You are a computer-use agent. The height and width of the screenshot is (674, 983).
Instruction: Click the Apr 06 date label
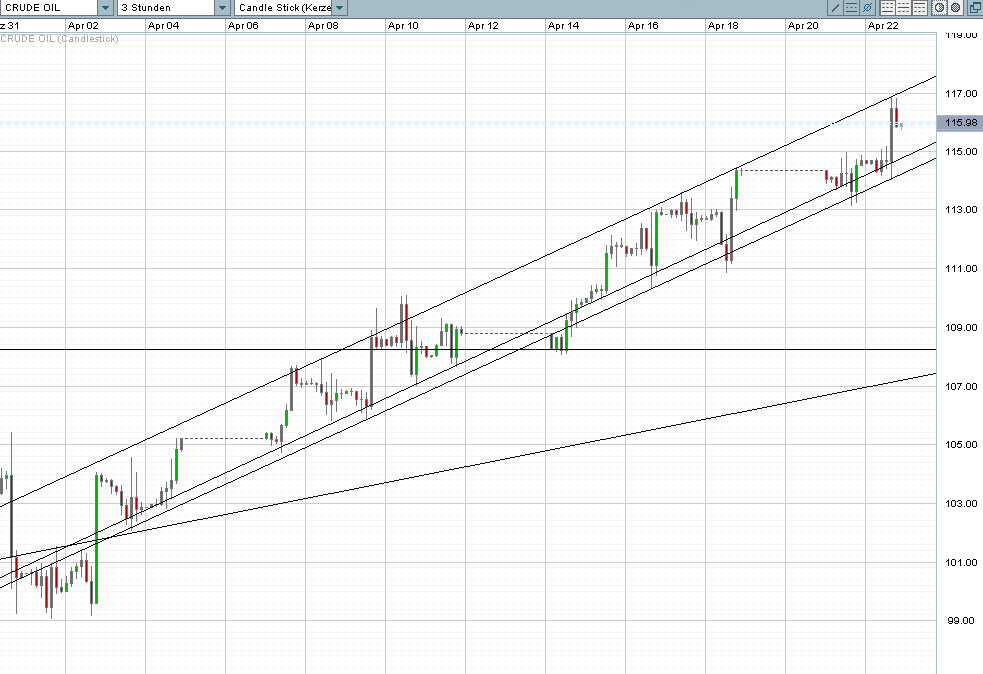click(243, 26)
